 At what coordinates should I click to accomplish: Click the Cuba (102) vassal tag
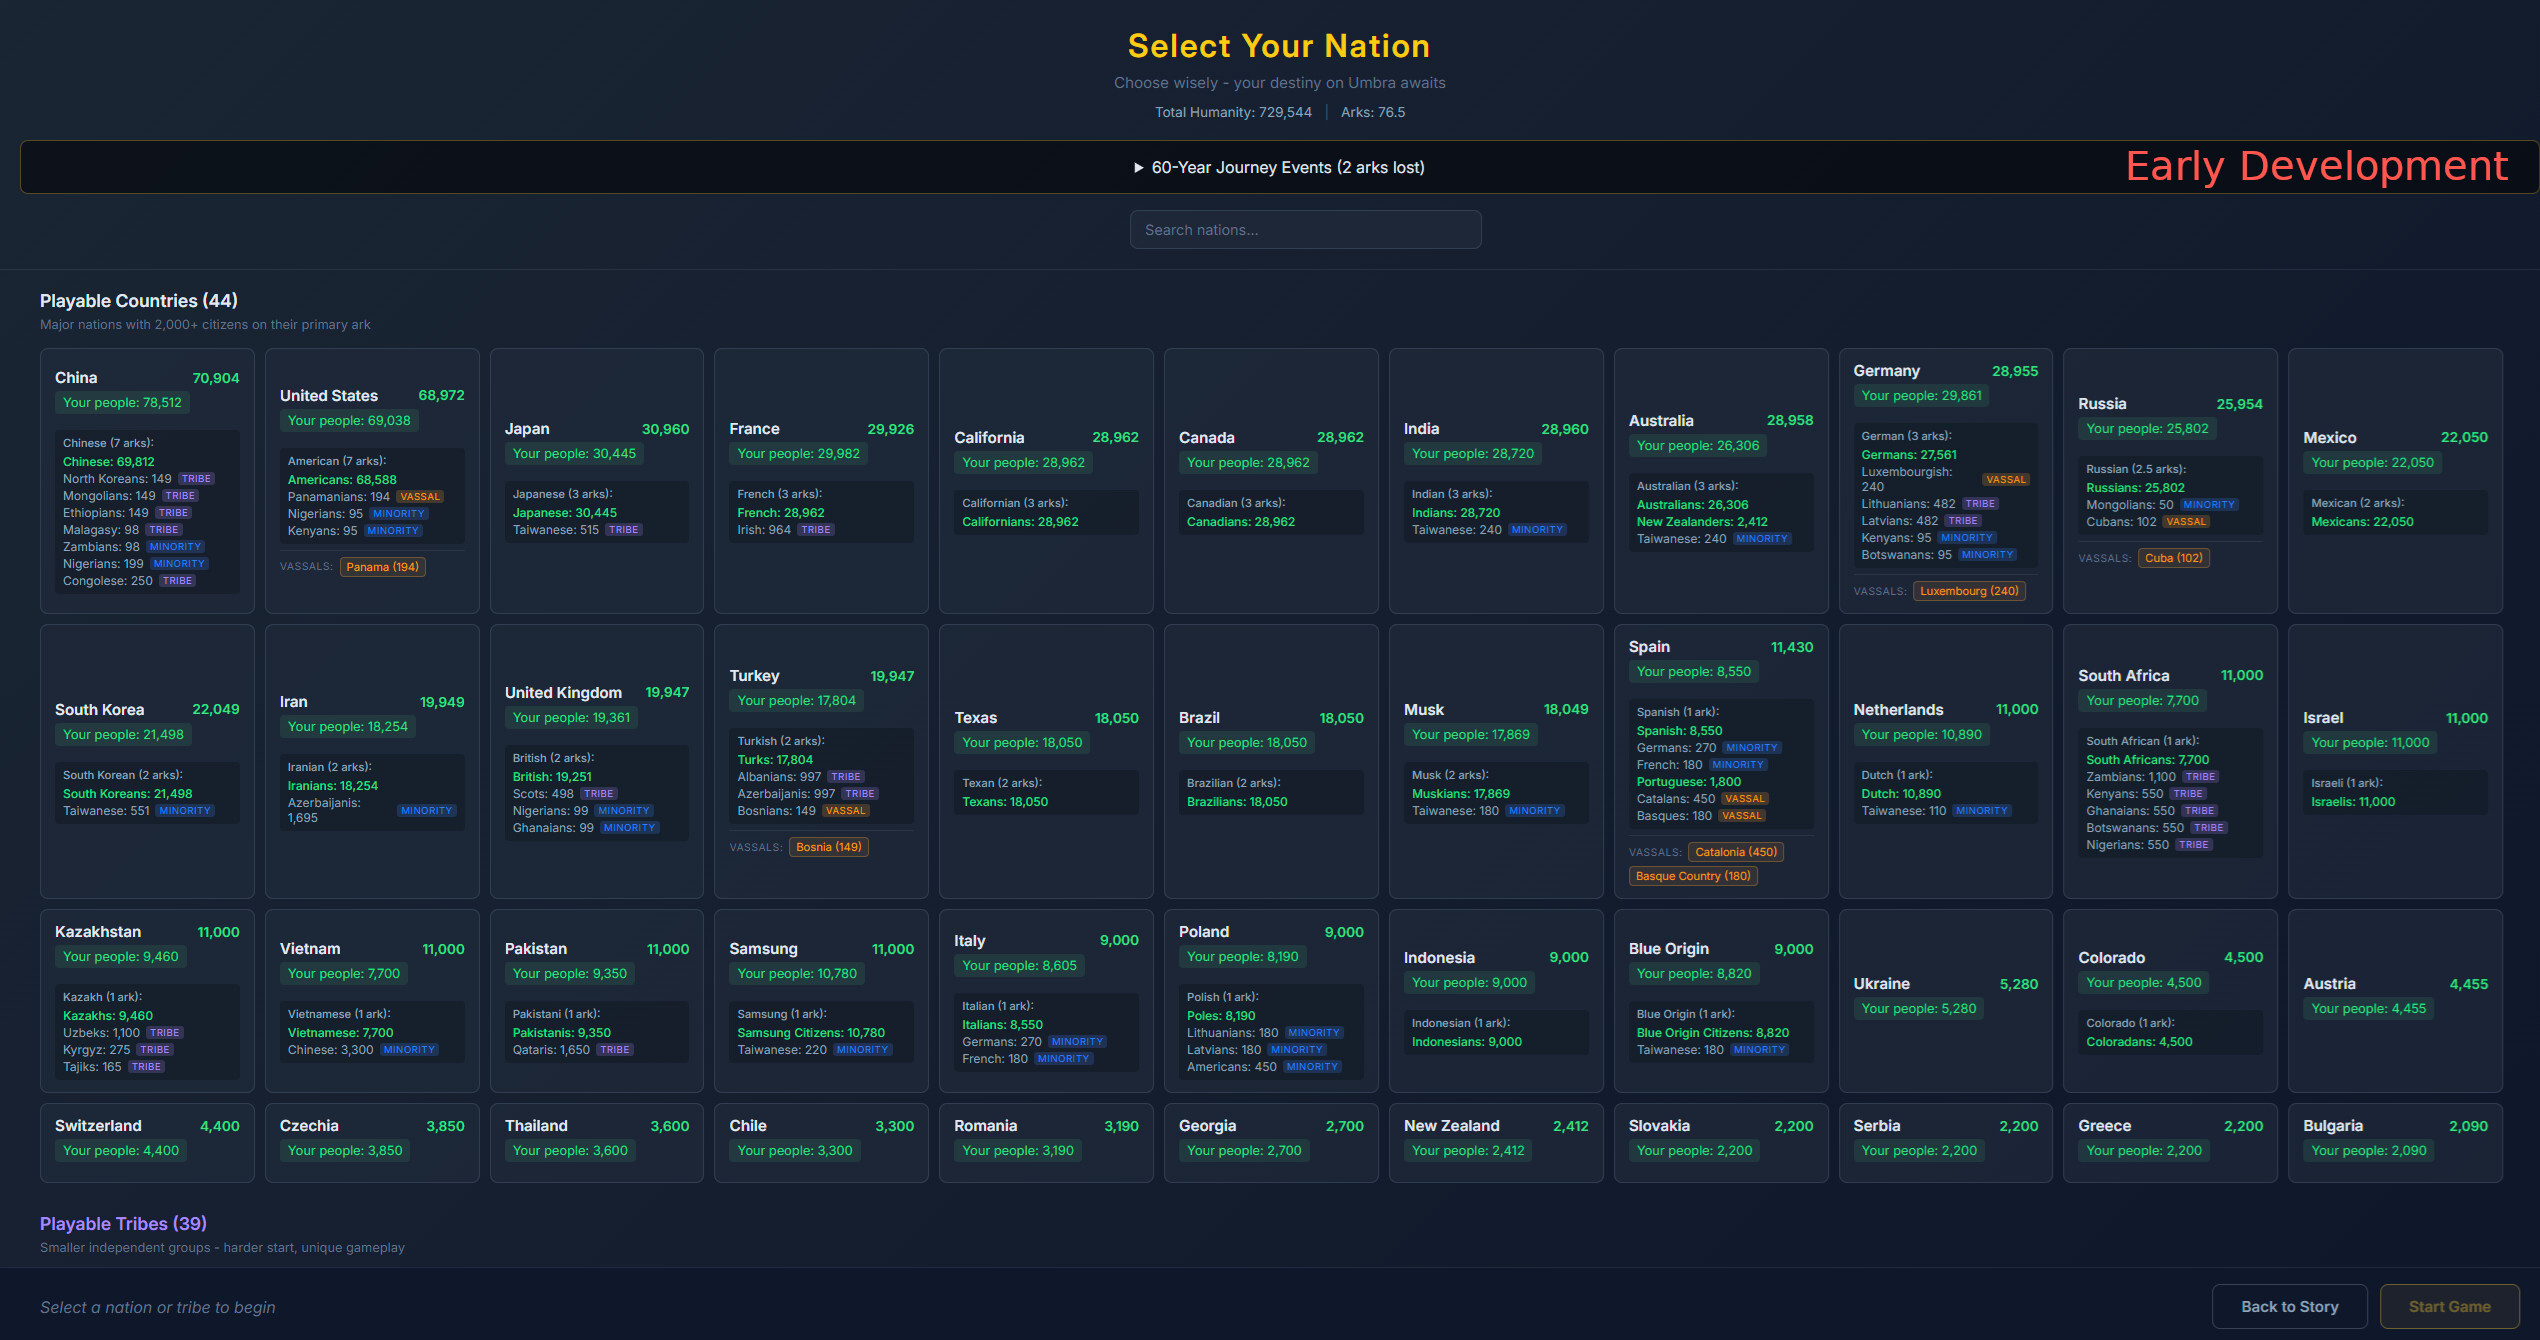tap(2174, 558)
